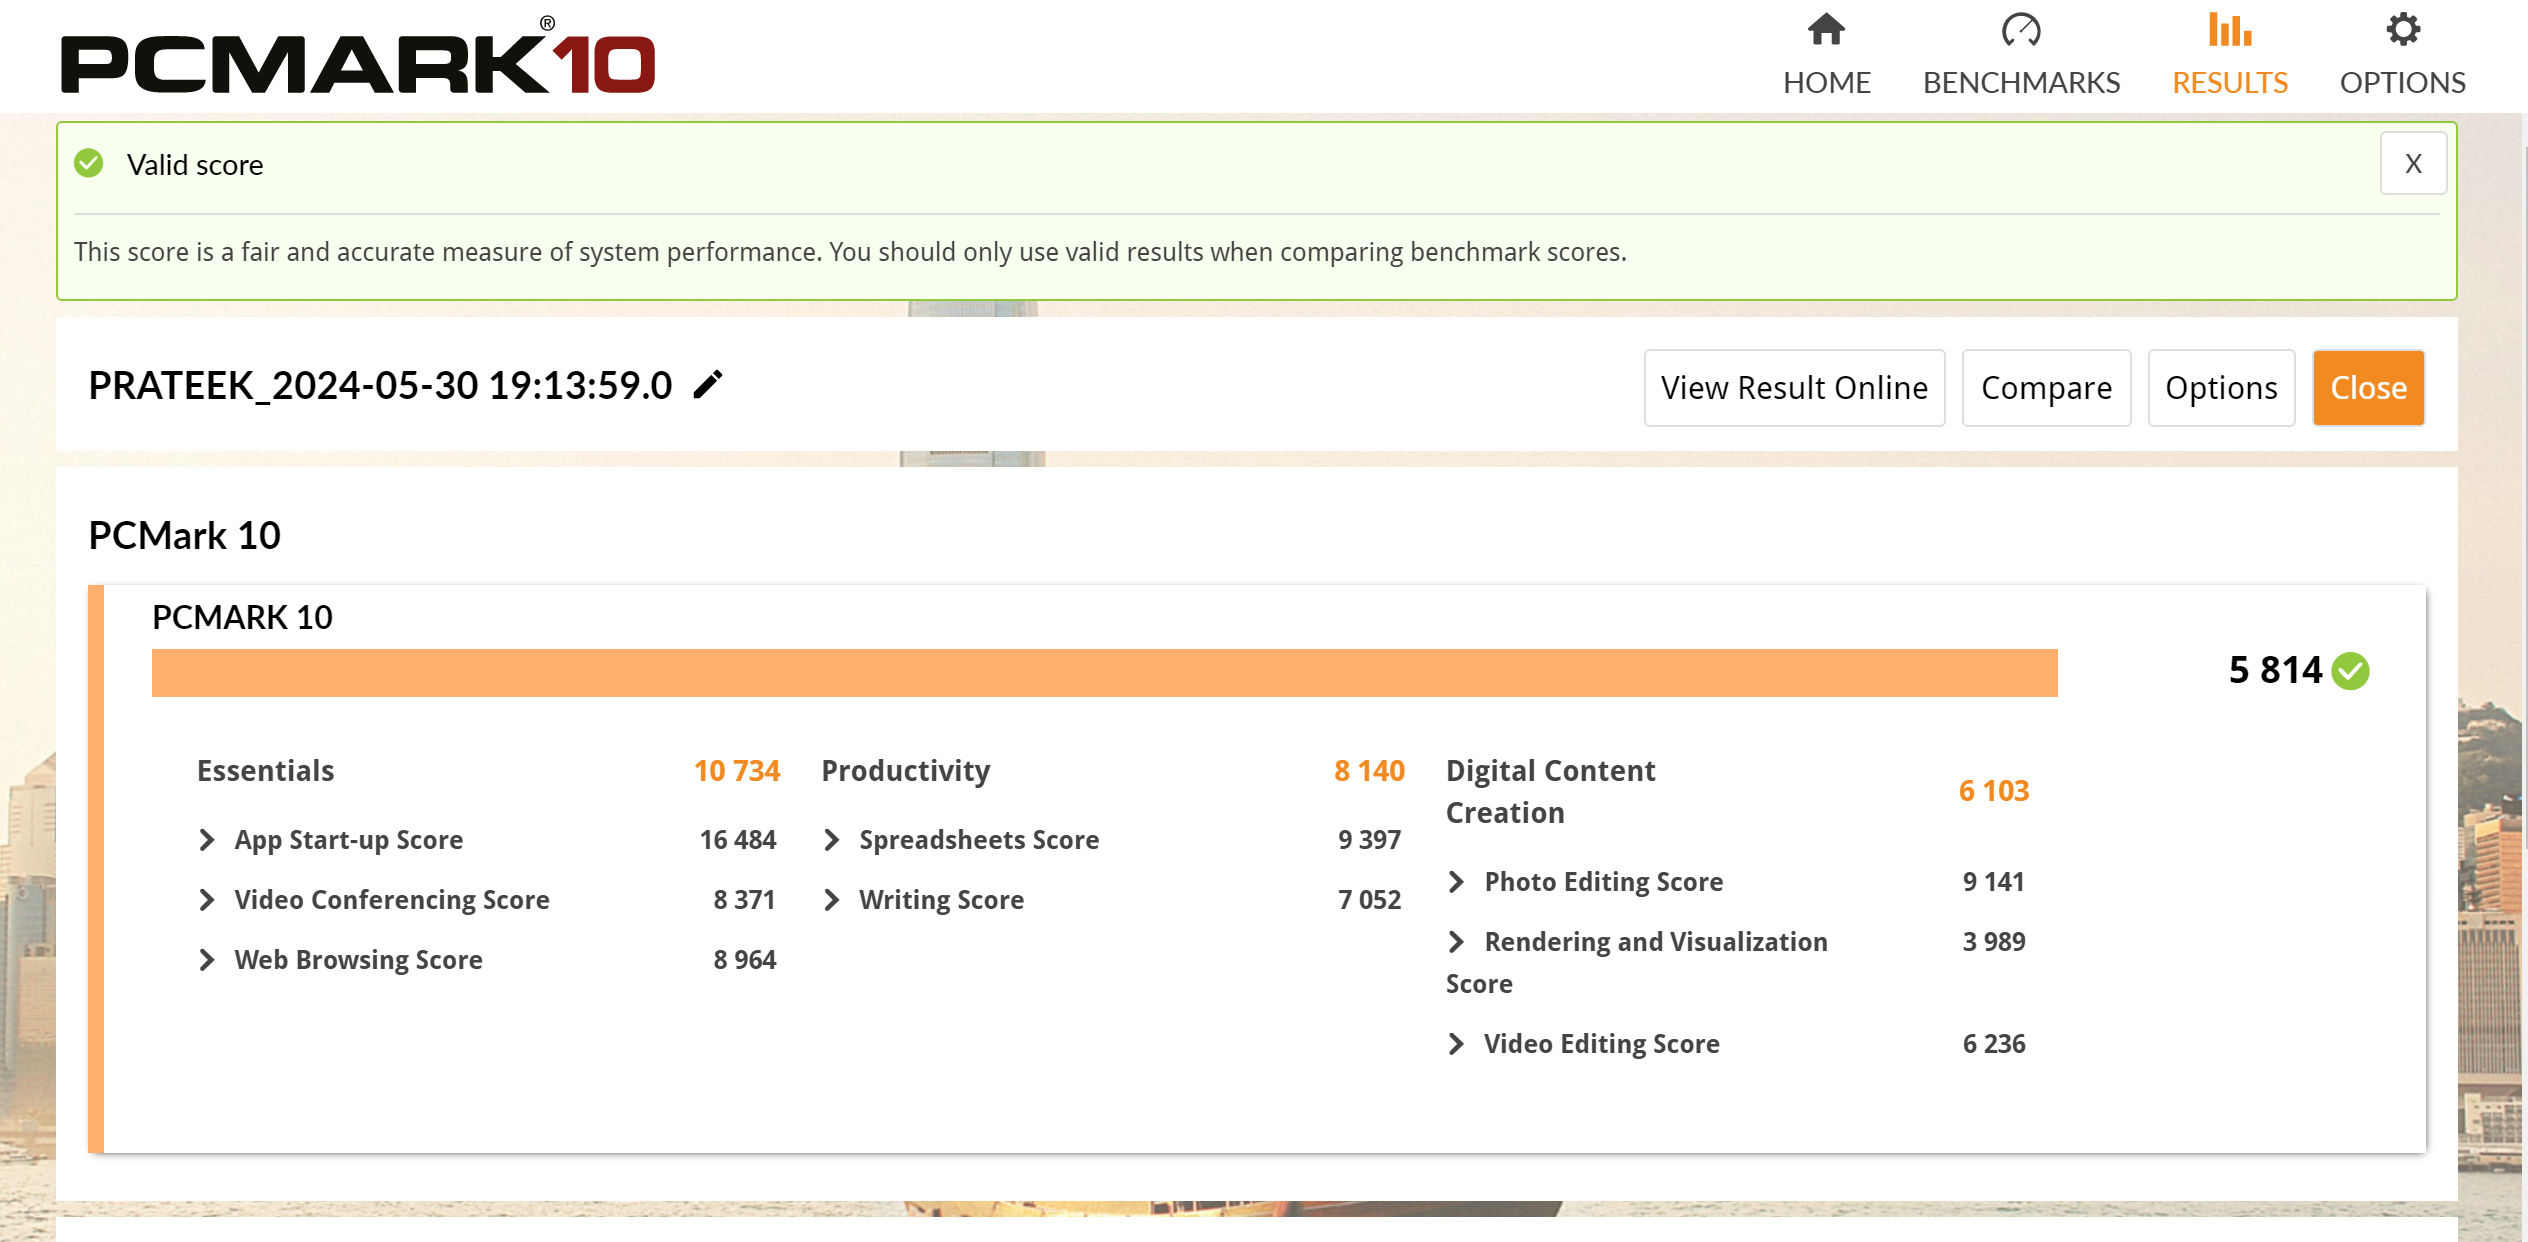
Task: Click the Productivity heading
Action: pos(906,771)
